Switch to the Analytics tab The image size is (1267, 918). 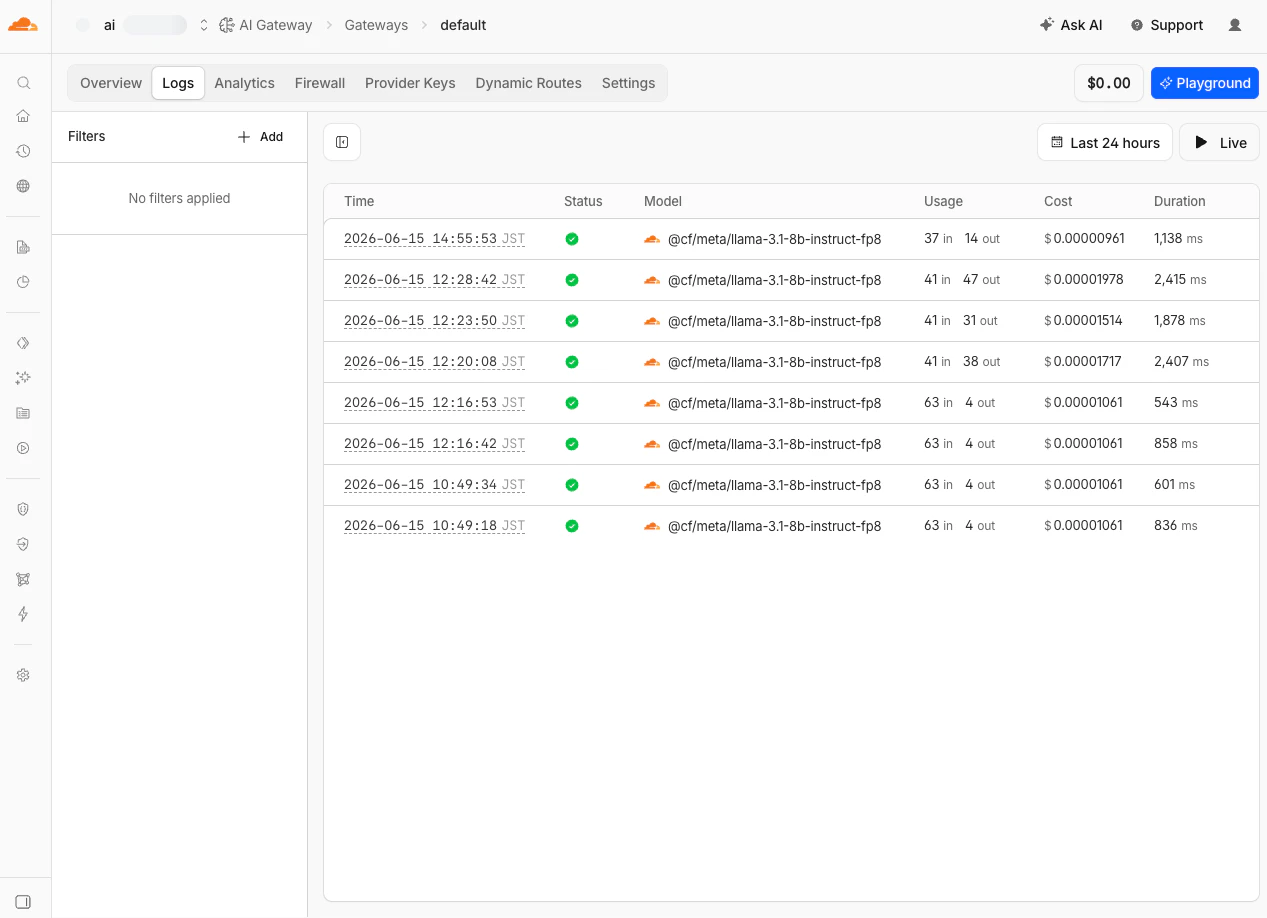244,83
